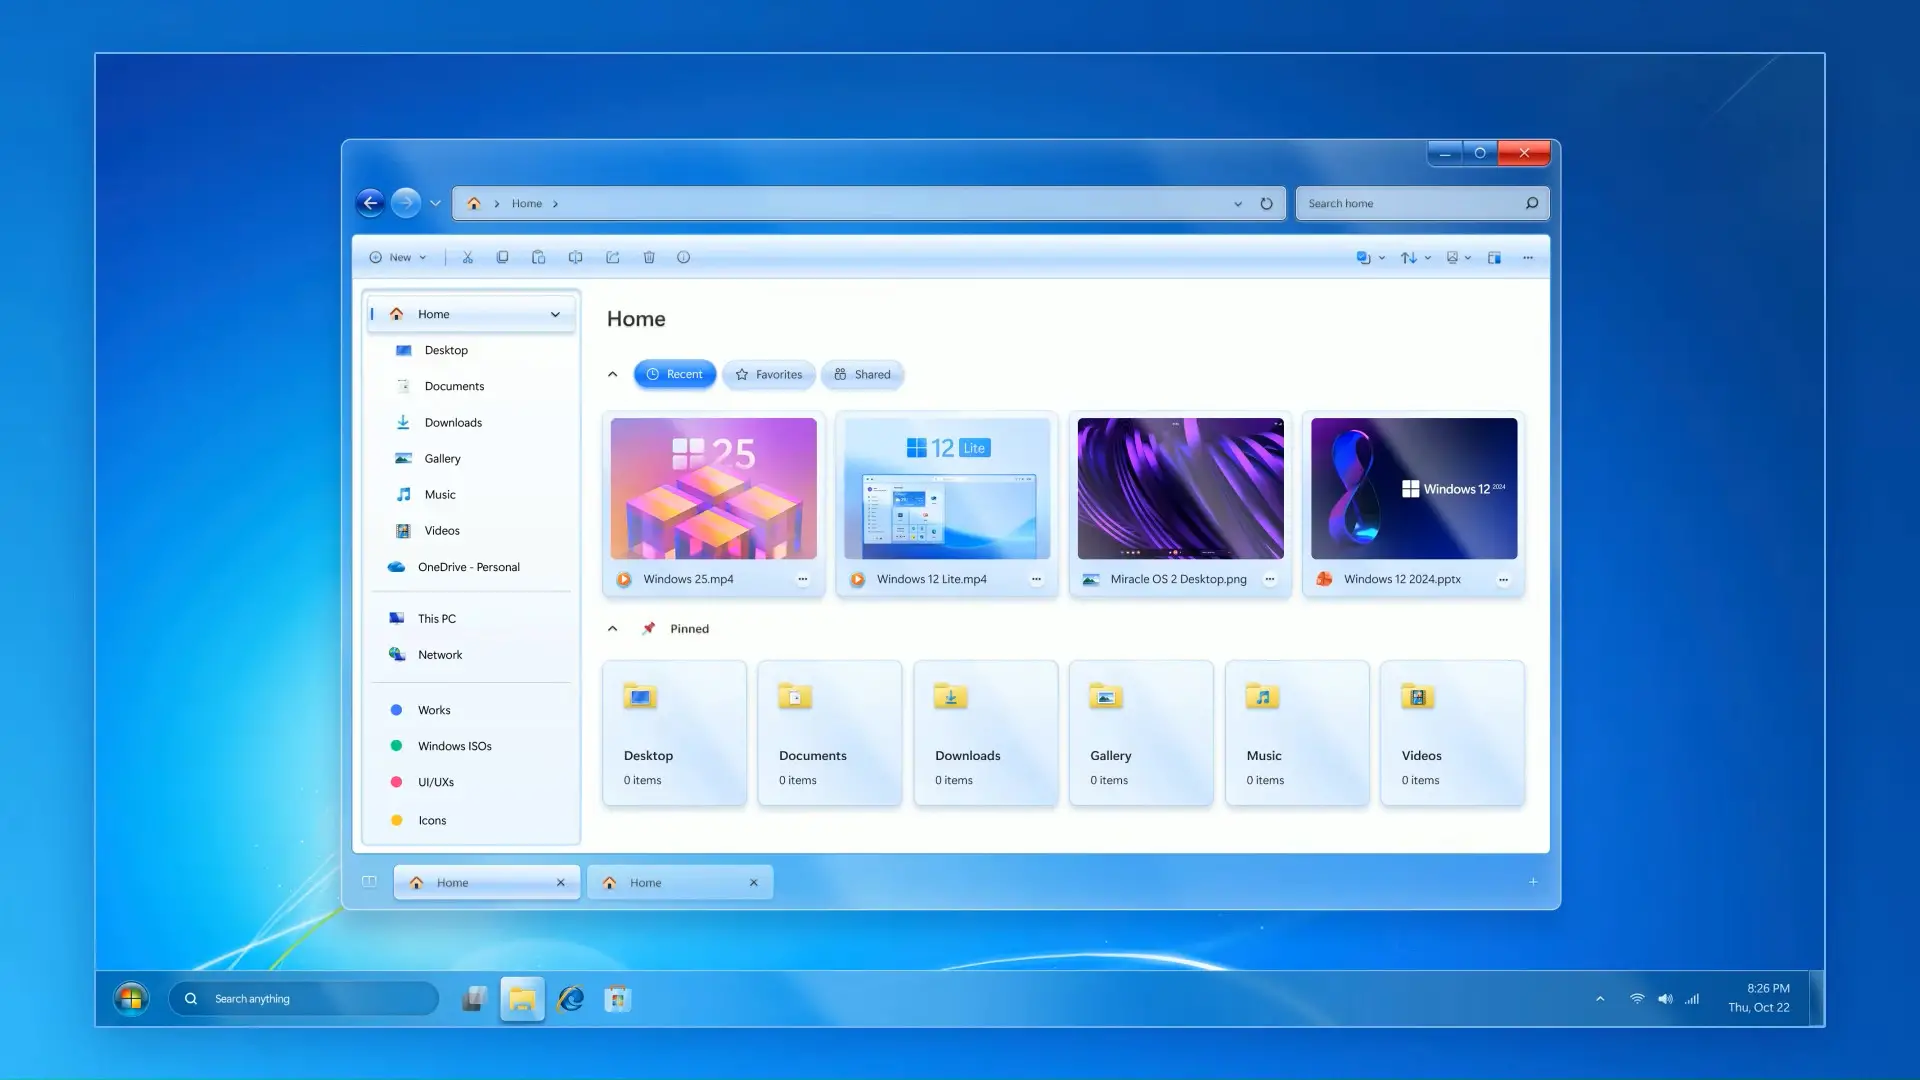
Task: Click the Cut scissors icon in toolbar
Action: click(x=467, y=257)
